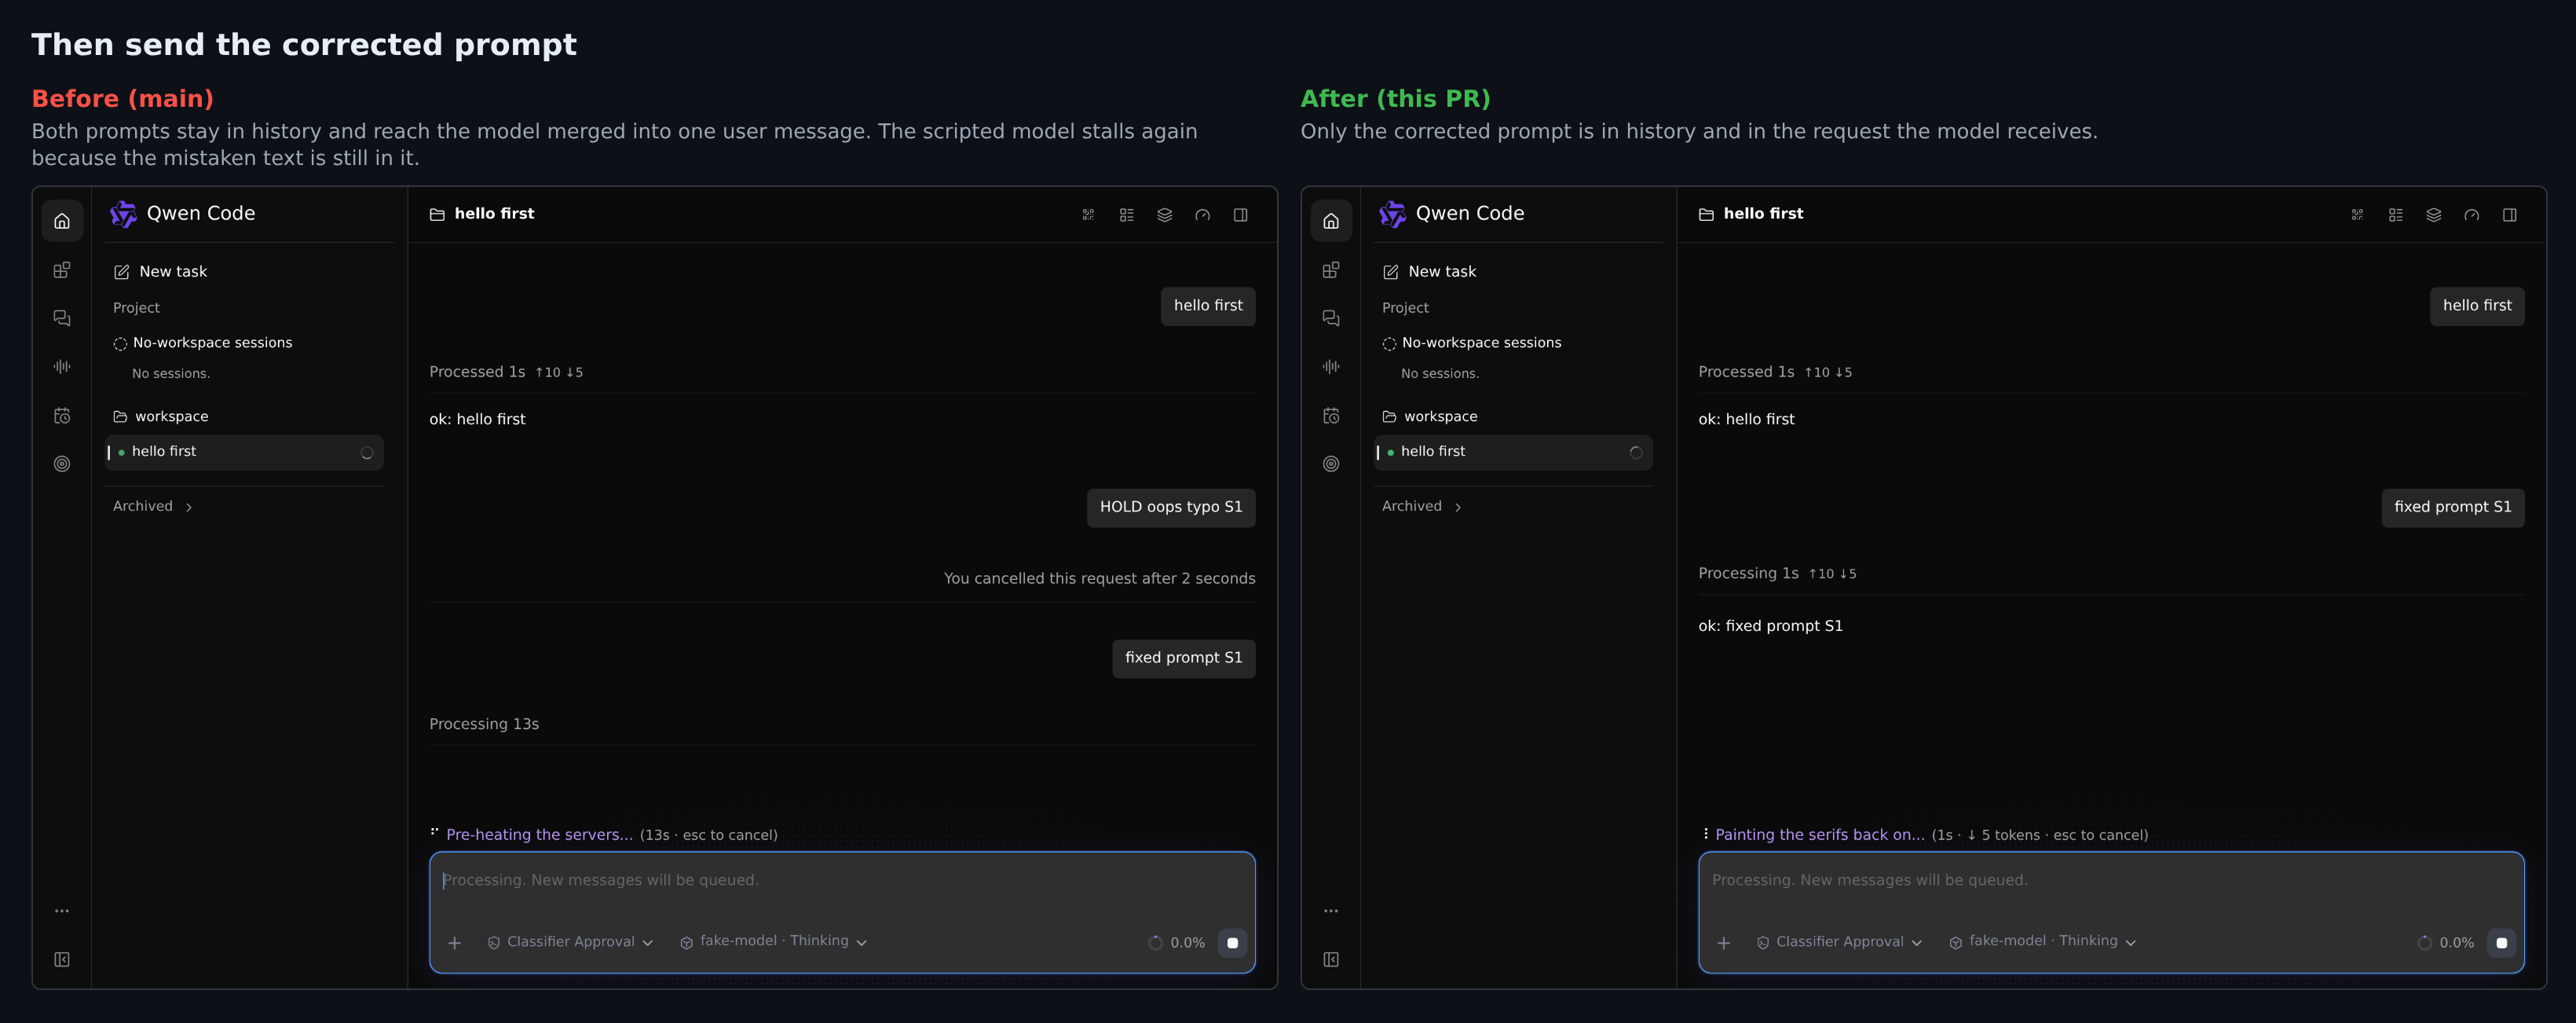Stop processing button in Before panel composer
The image size is (2576, 1023).
click(x=1232, y=943)
